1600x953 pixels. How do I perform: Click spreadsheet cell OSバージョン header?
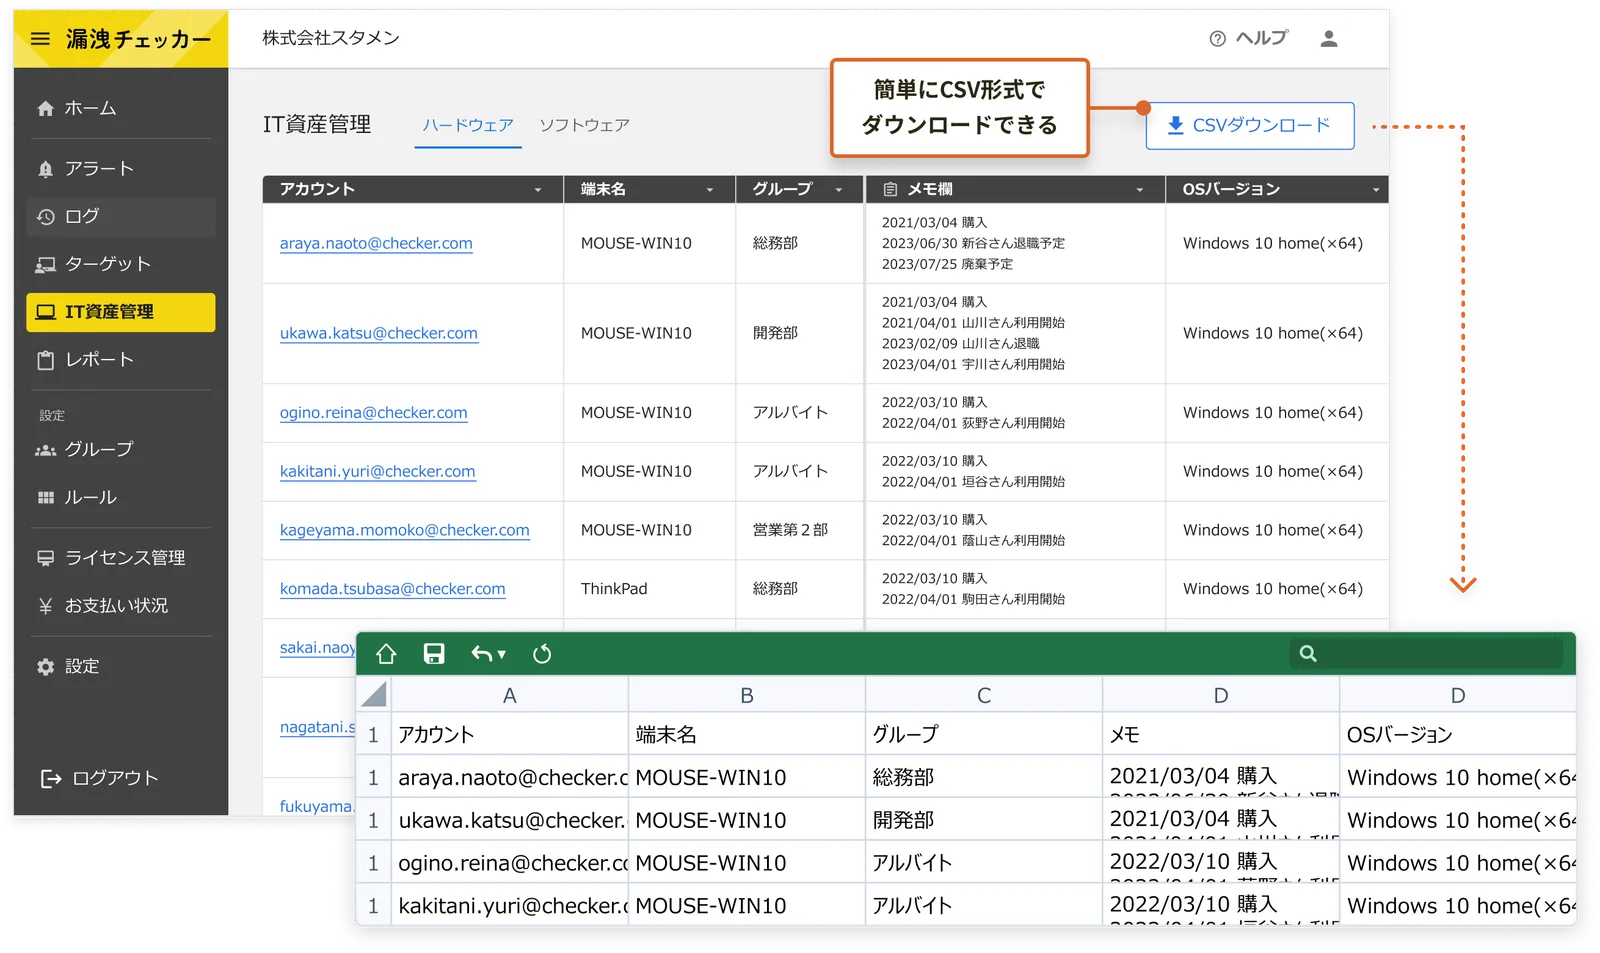point(1458,735)
